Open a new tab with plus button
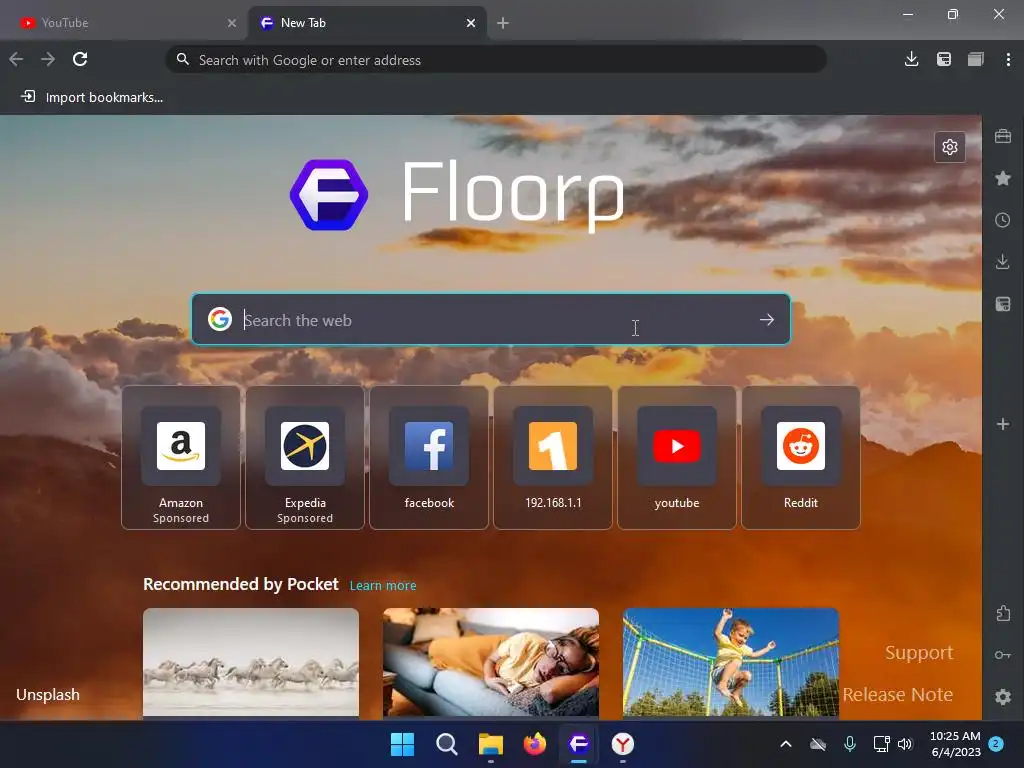The width and height of the screenshot is (1024, 768). tap(503, 23)
